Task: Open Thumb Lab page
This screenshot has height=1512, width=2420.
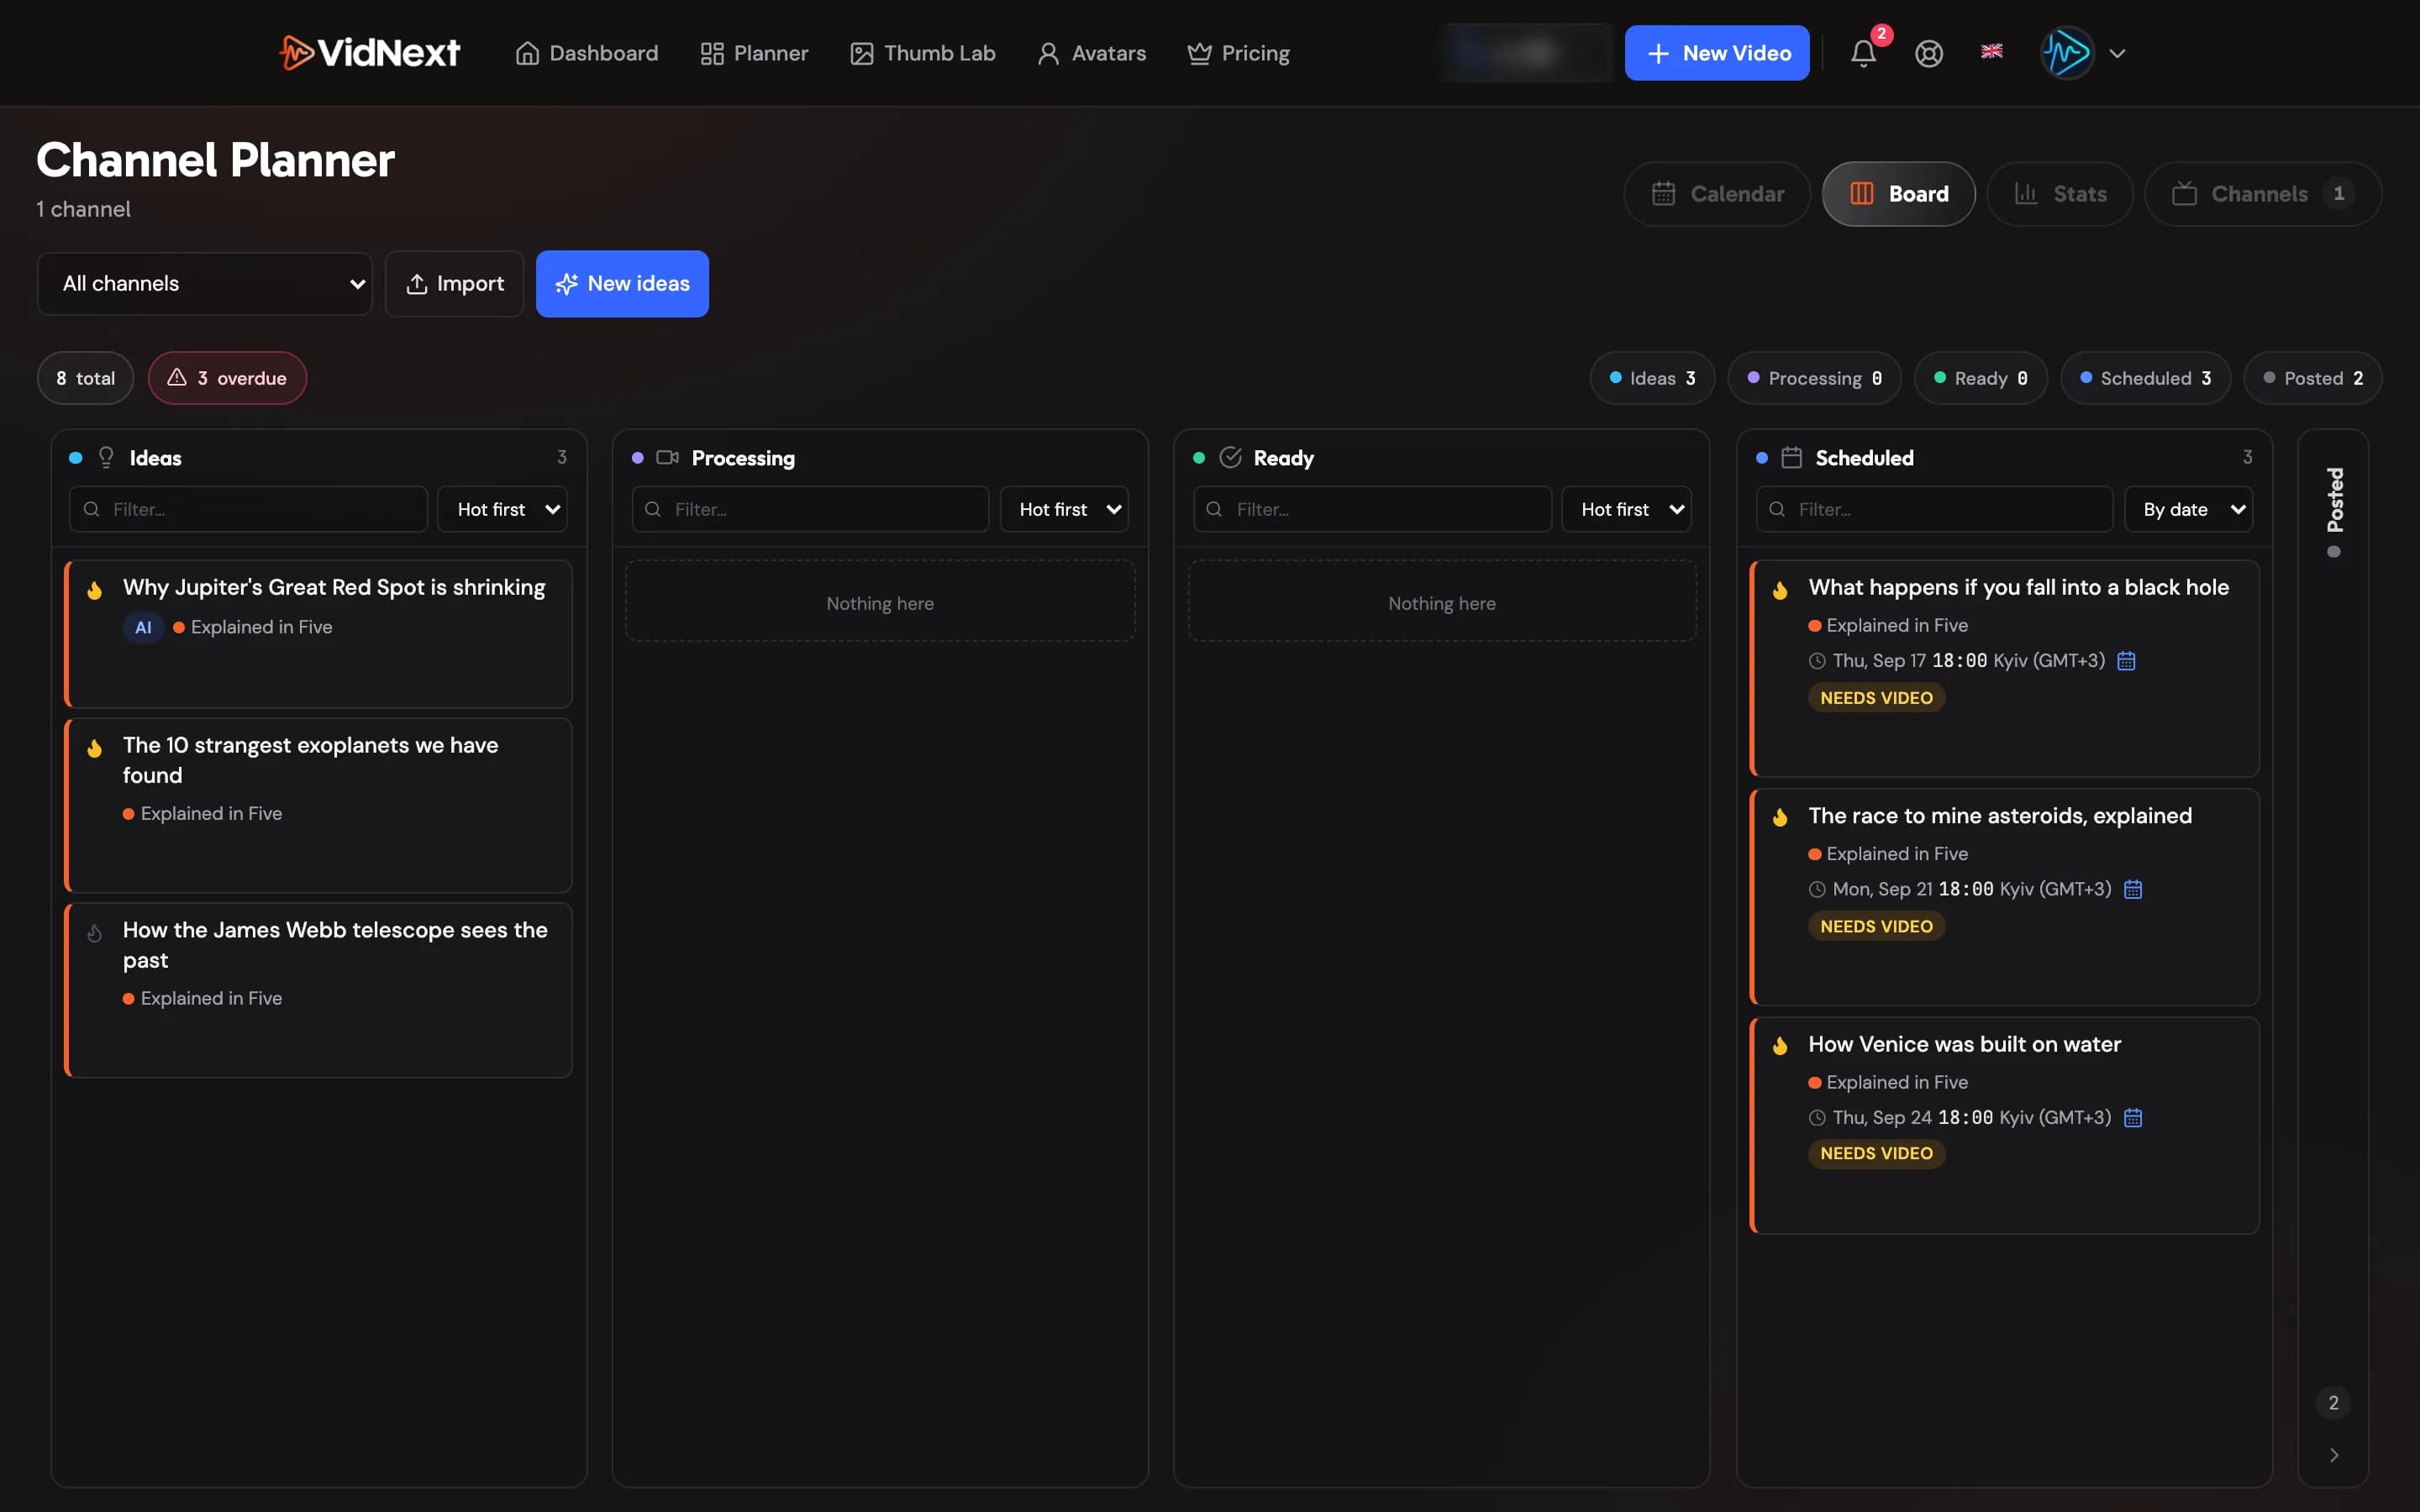Action: coord(922,53)
